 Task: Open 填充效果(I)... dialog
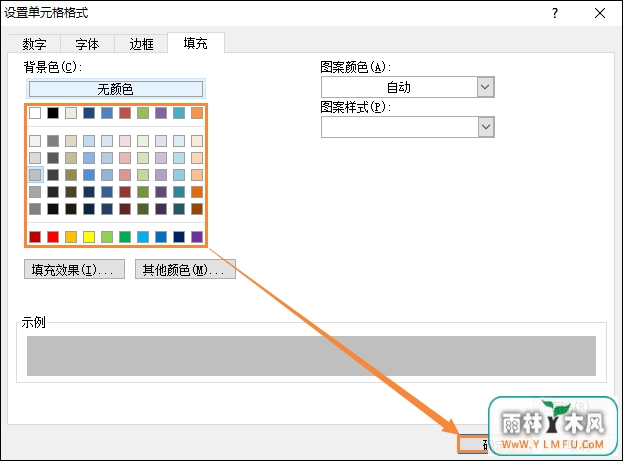[x=74, y=269]
